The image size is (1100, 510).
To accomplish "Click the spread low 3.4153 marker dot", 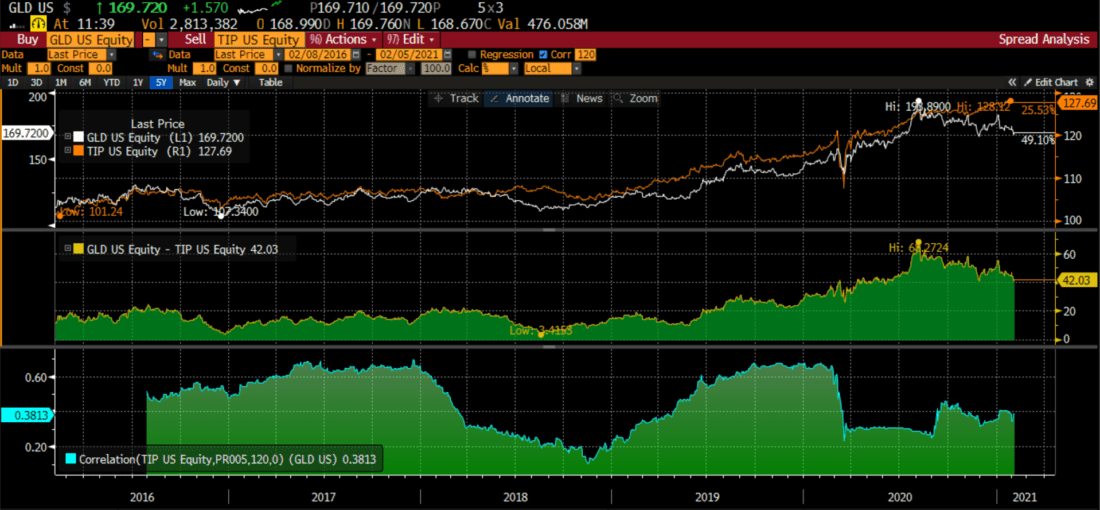I will tap(540, 335).
